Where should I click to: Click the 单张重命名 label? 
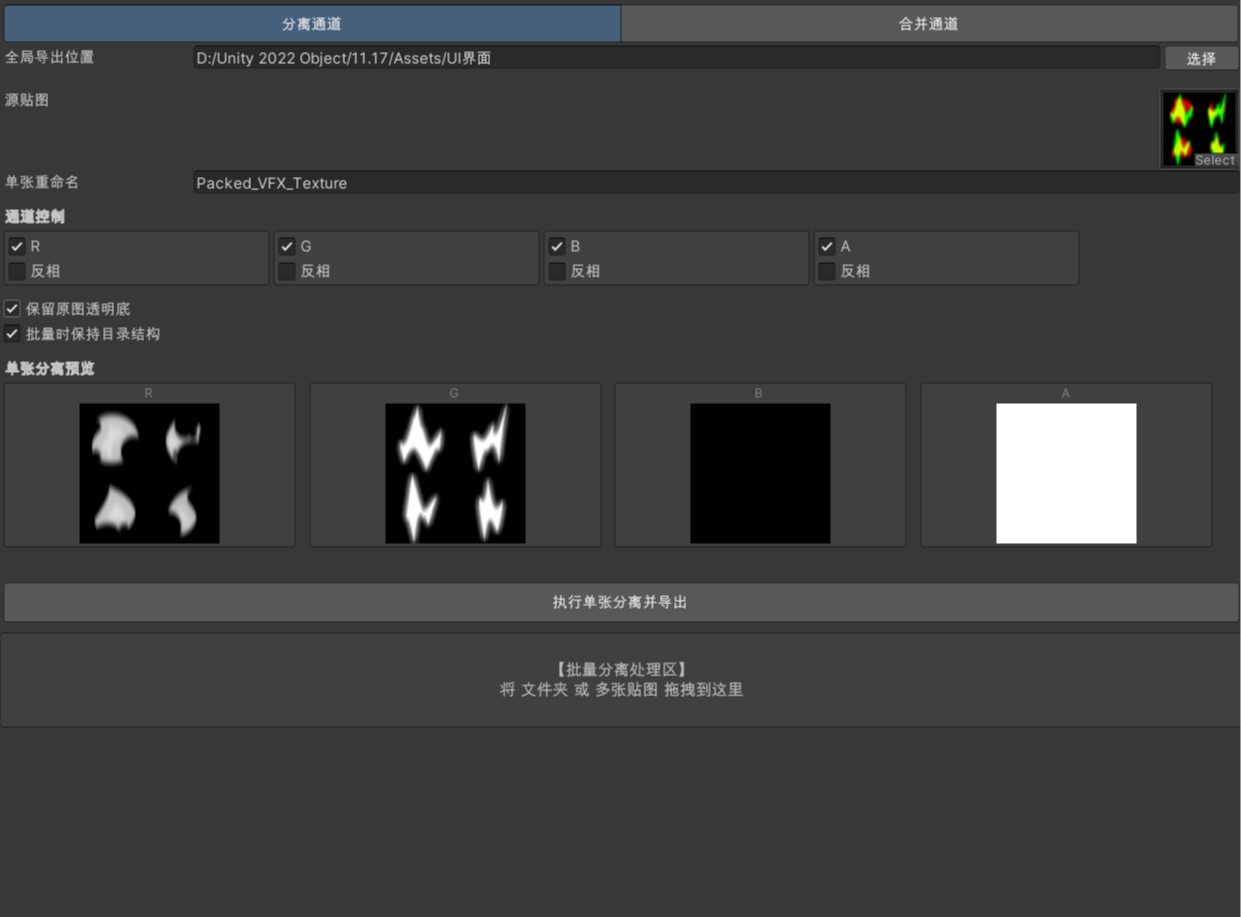(x=42, y=182)
